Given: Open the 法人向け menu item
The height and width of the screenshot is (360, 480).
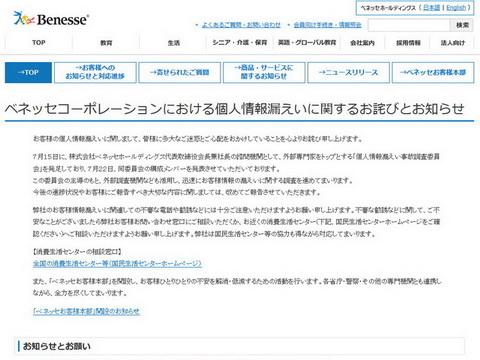Looking at the screenshot, I should click(452, 43).
